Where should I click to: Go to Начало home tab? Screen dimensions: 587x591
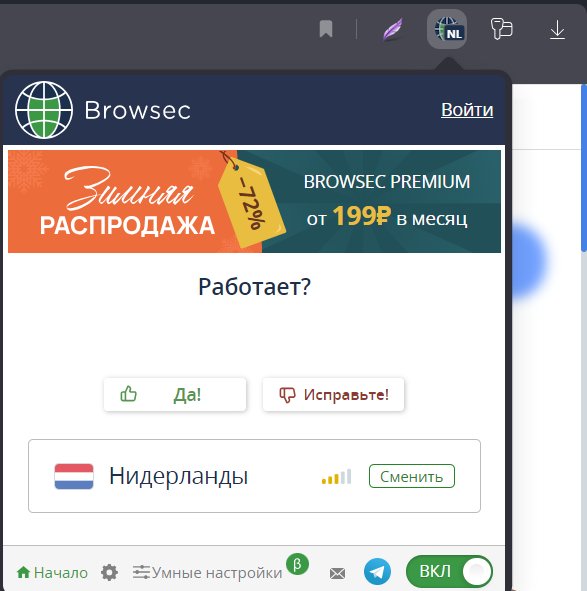52,573
